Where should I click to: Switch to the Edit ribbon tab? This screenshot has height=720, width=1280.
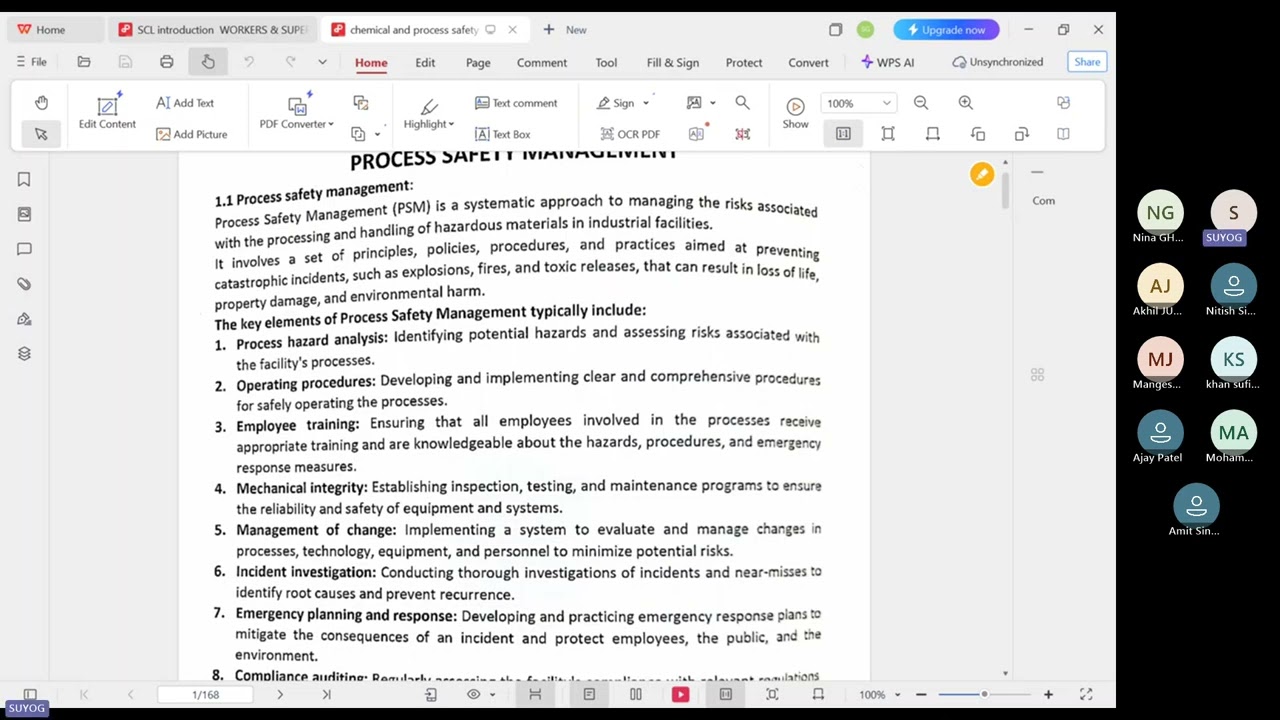pyautogui.click(x=425, y=62)
